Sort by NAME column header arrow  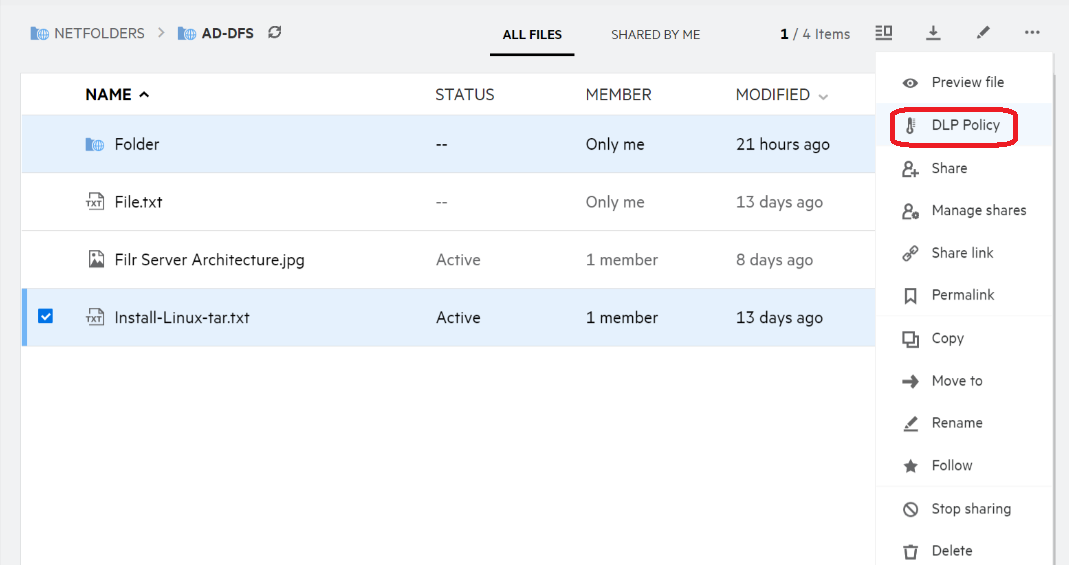(x=144, y=95)
